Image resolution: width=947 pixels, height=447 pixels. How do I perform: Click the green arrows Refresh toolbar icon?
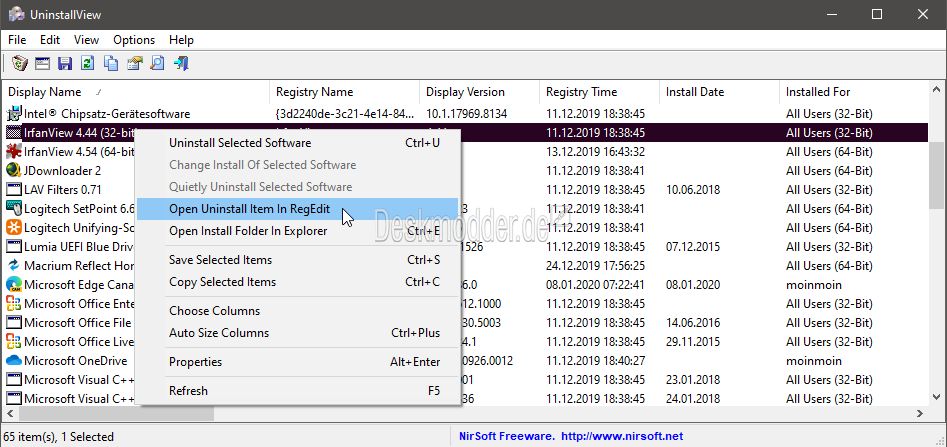tap(88, 63)
